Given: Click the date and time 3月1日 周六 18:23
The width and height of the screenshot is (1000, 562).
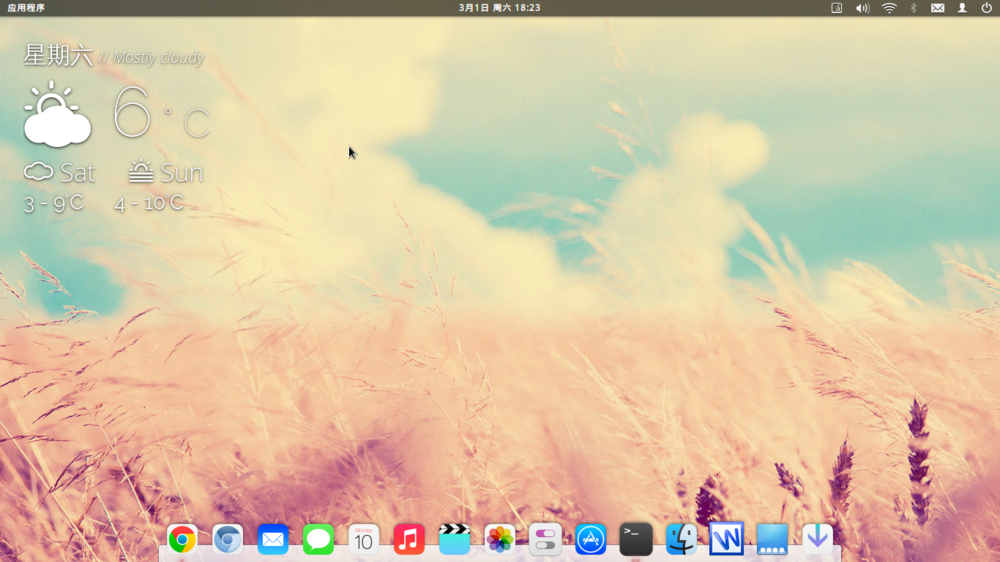Looking at the screenshot, I should [x=499, y=8].
